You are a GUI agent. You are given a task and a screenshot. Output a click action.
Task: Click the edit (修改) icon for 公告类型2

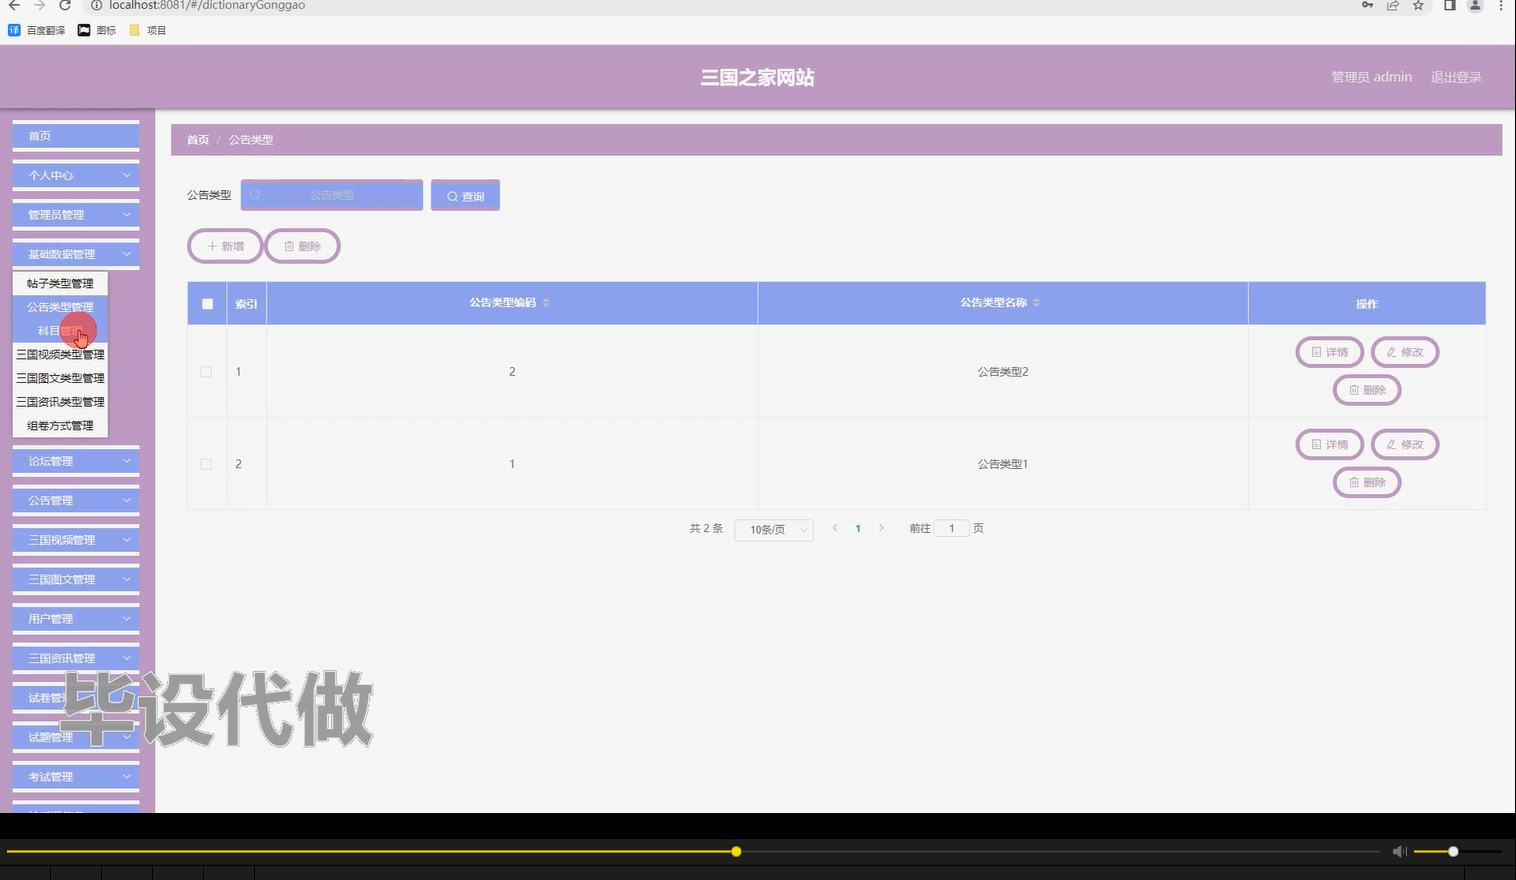1391,352
